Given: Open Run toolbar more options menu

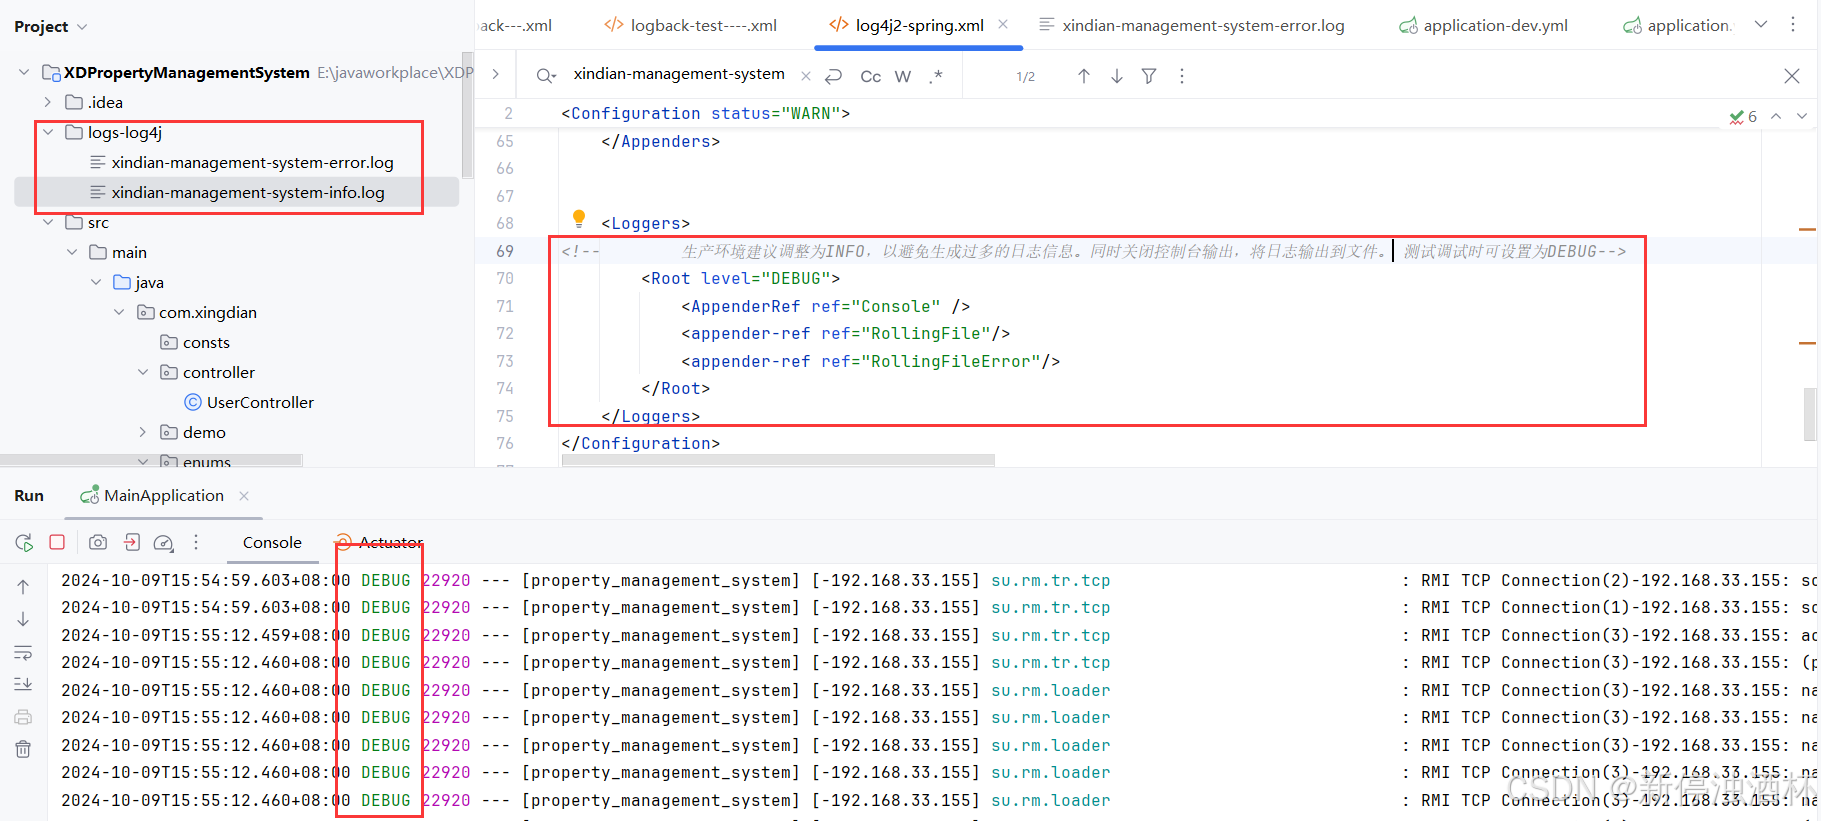Looking at the screenshot, I should click(x=196, y=542).
